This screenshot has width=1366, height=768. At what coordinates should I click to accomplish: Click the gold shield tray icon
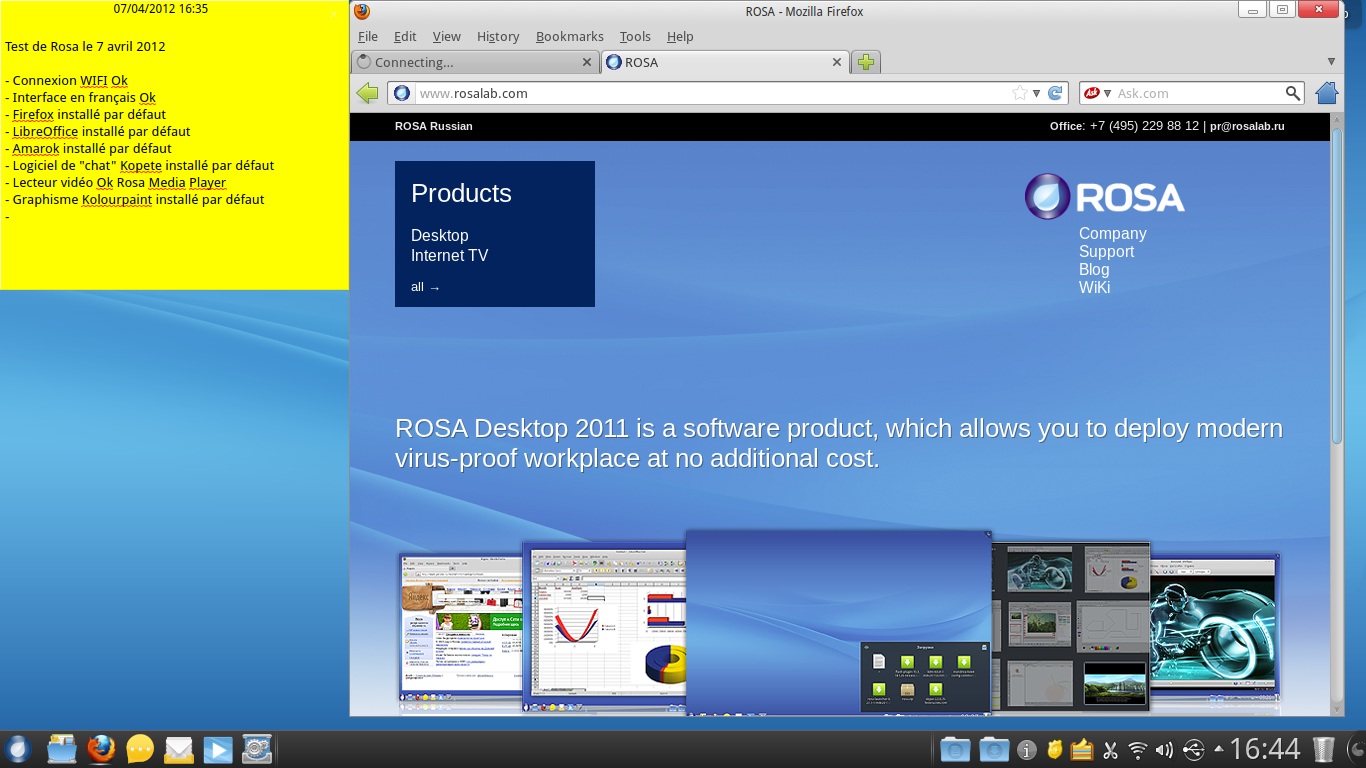pos(1054,749)
